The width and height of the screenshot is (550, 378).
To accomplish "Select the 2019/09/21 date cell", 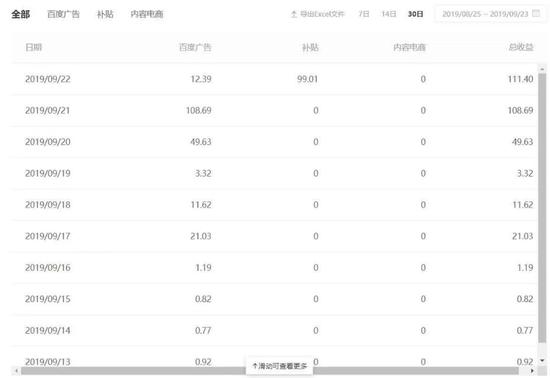I will coord(47,110).
